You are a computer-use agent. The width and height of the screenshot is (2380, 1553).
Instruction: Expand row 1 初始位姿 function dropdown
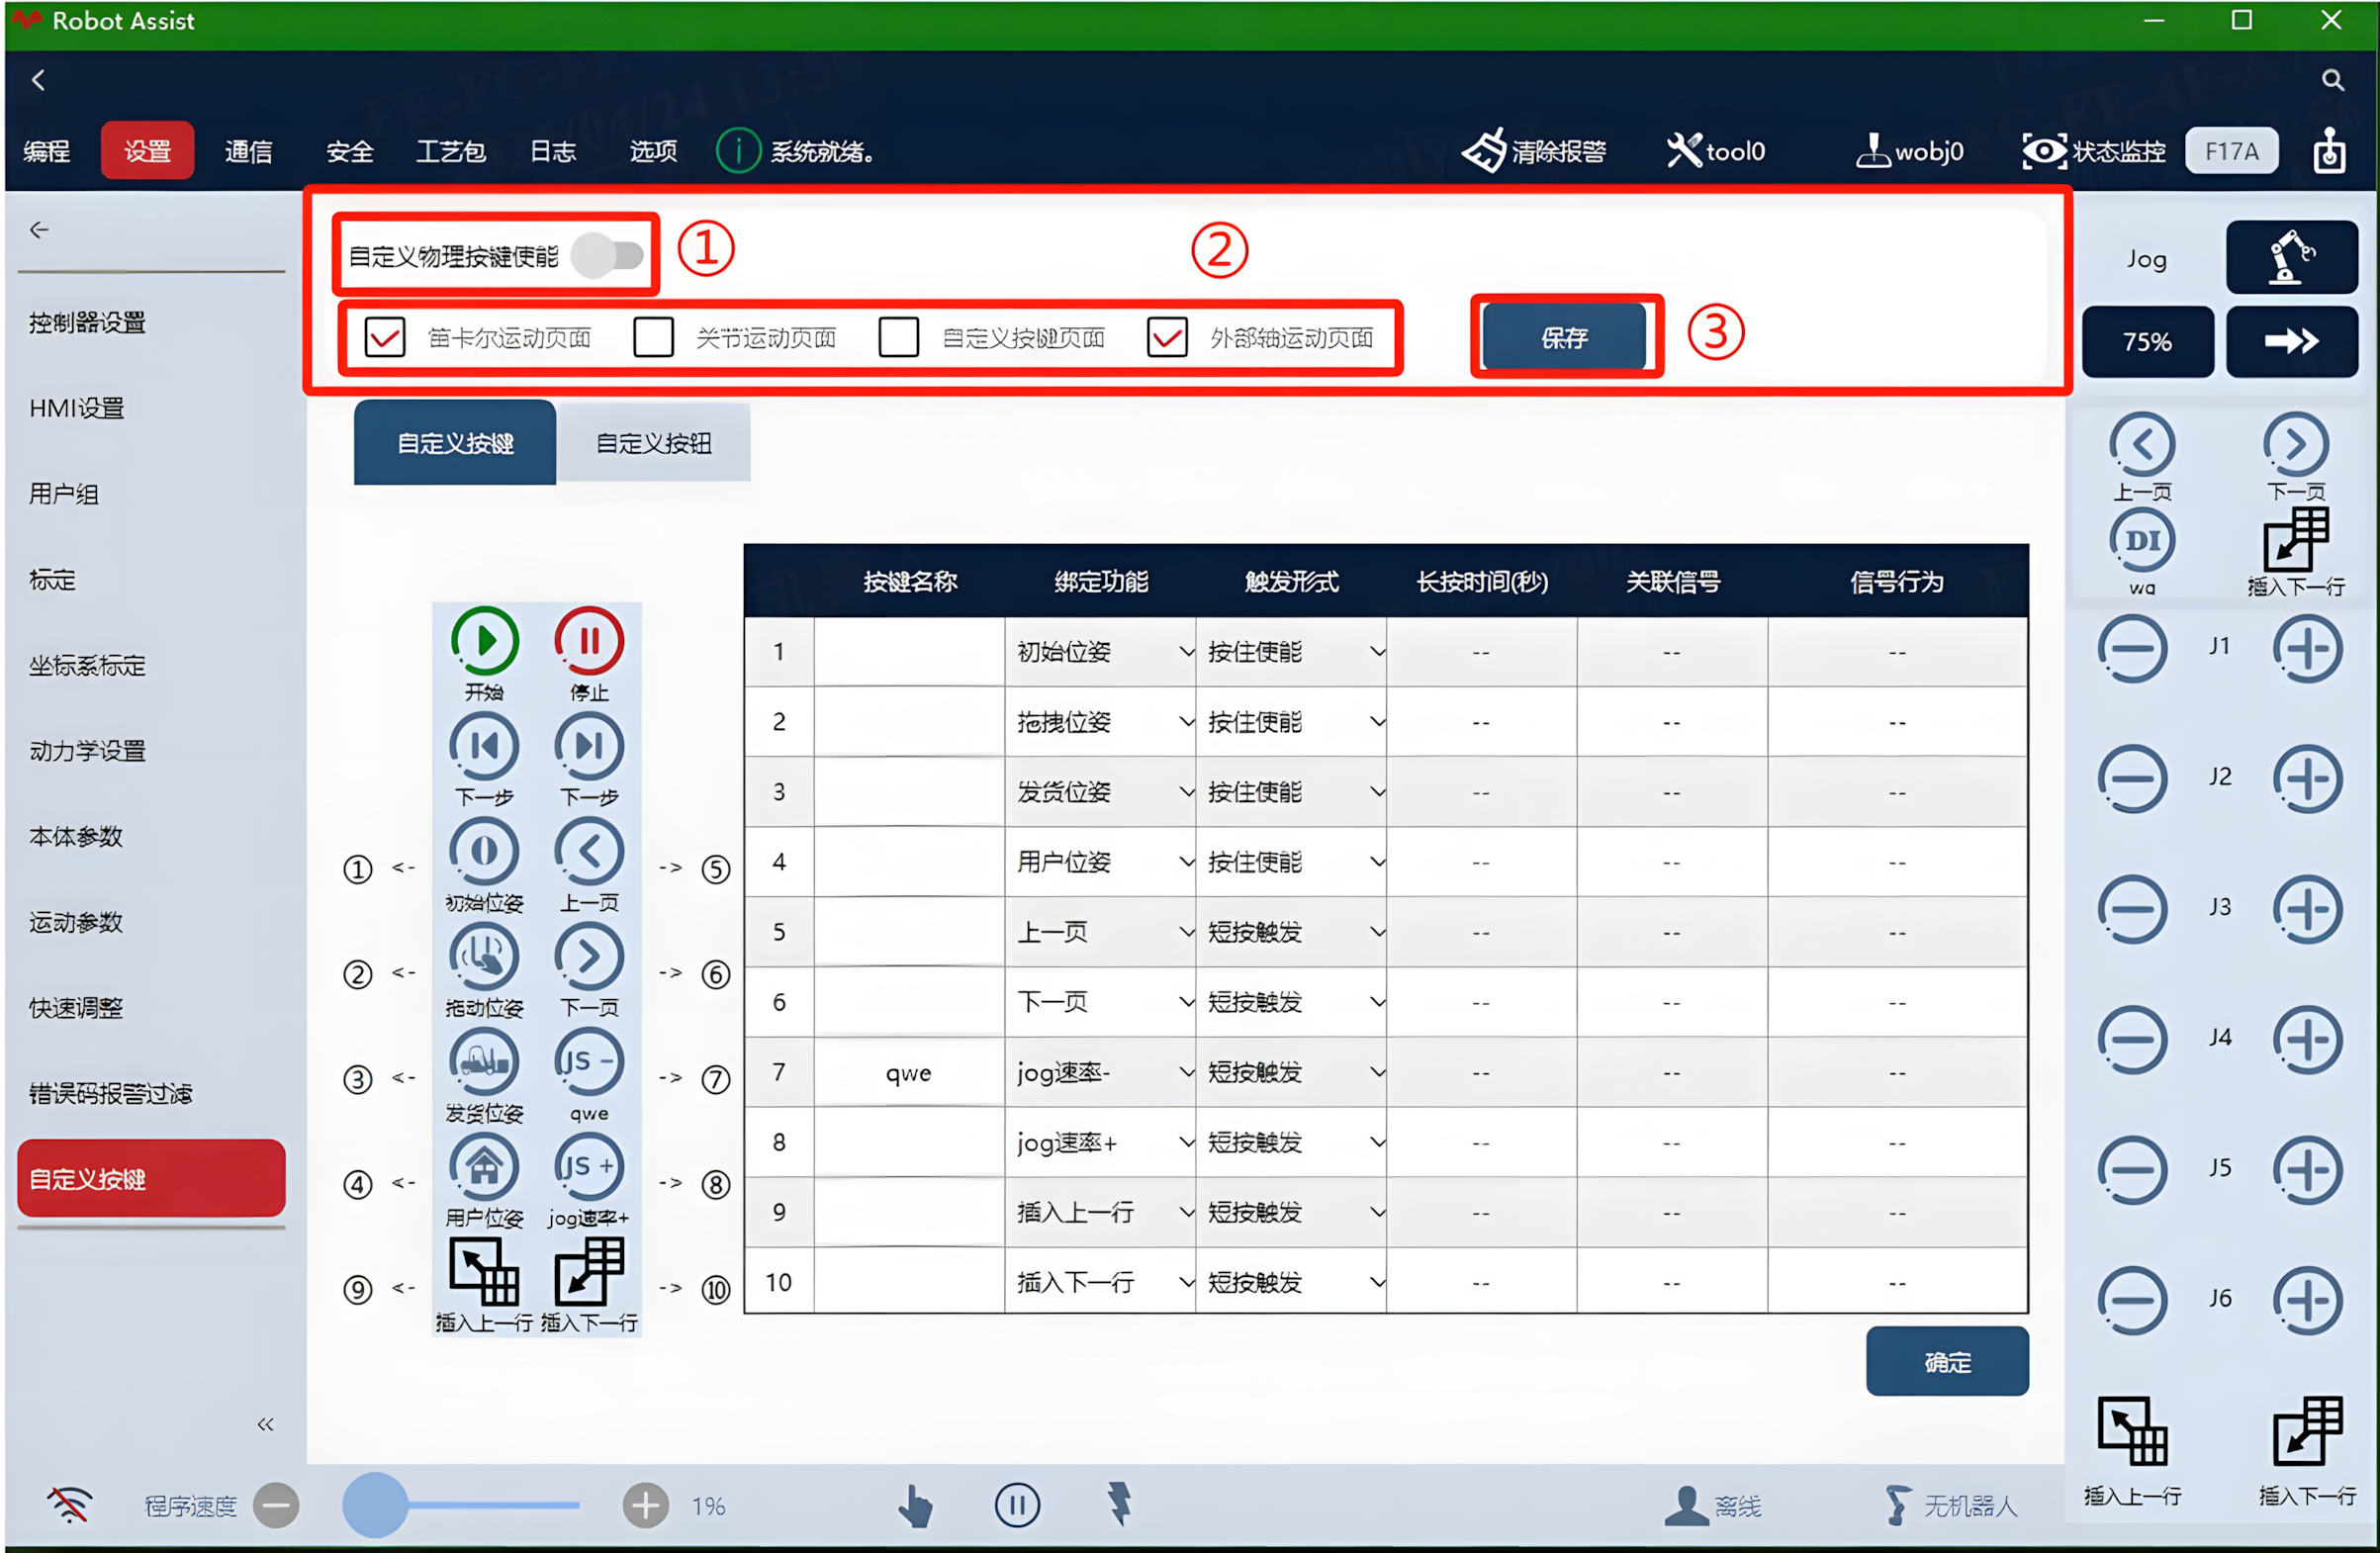(1100, 652)
